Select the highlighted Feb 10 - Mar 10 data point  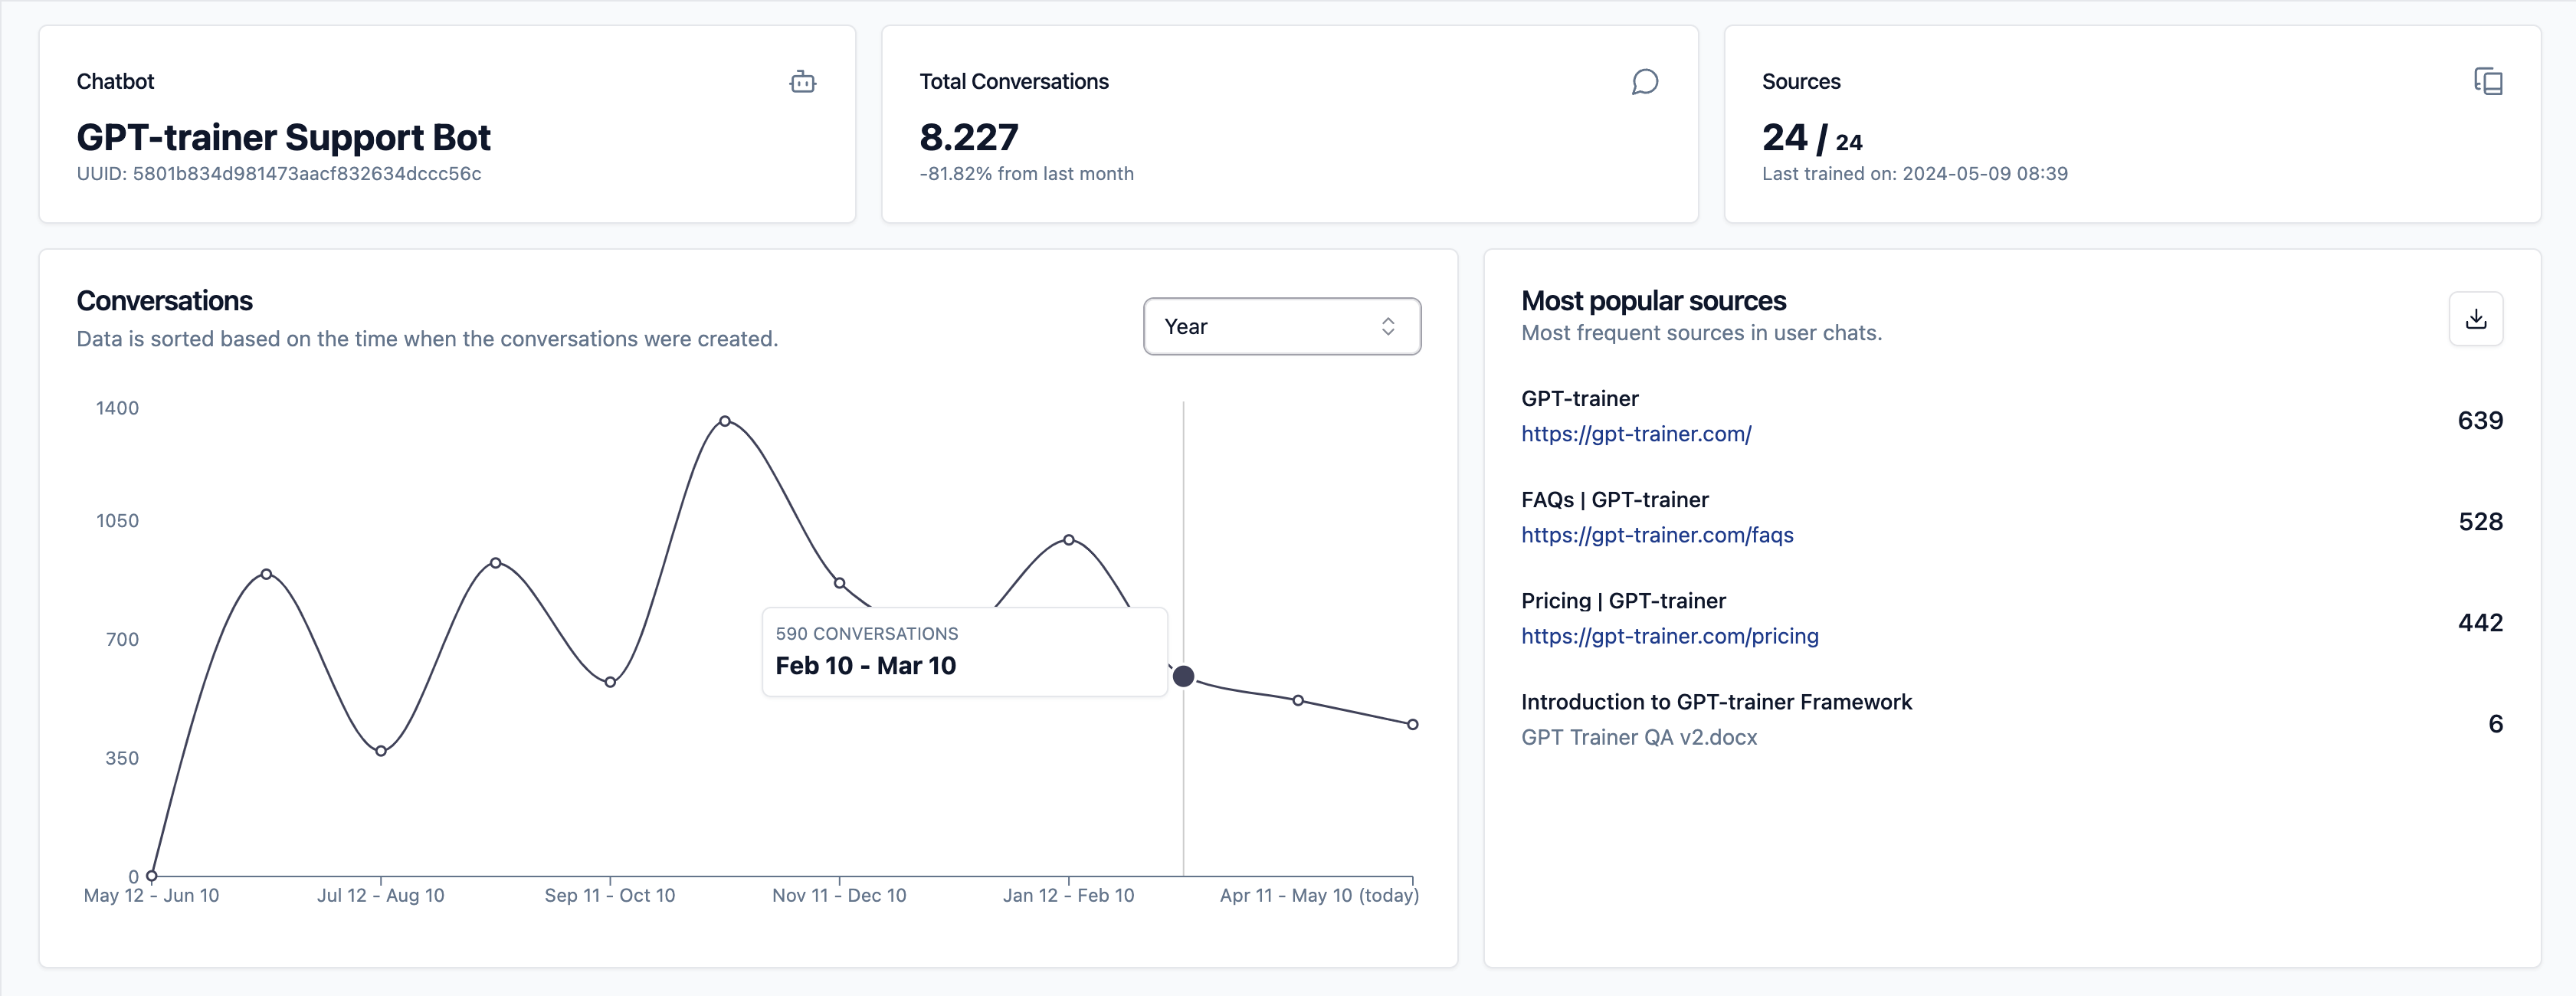pyautogui.click(x=1183, y=677)
